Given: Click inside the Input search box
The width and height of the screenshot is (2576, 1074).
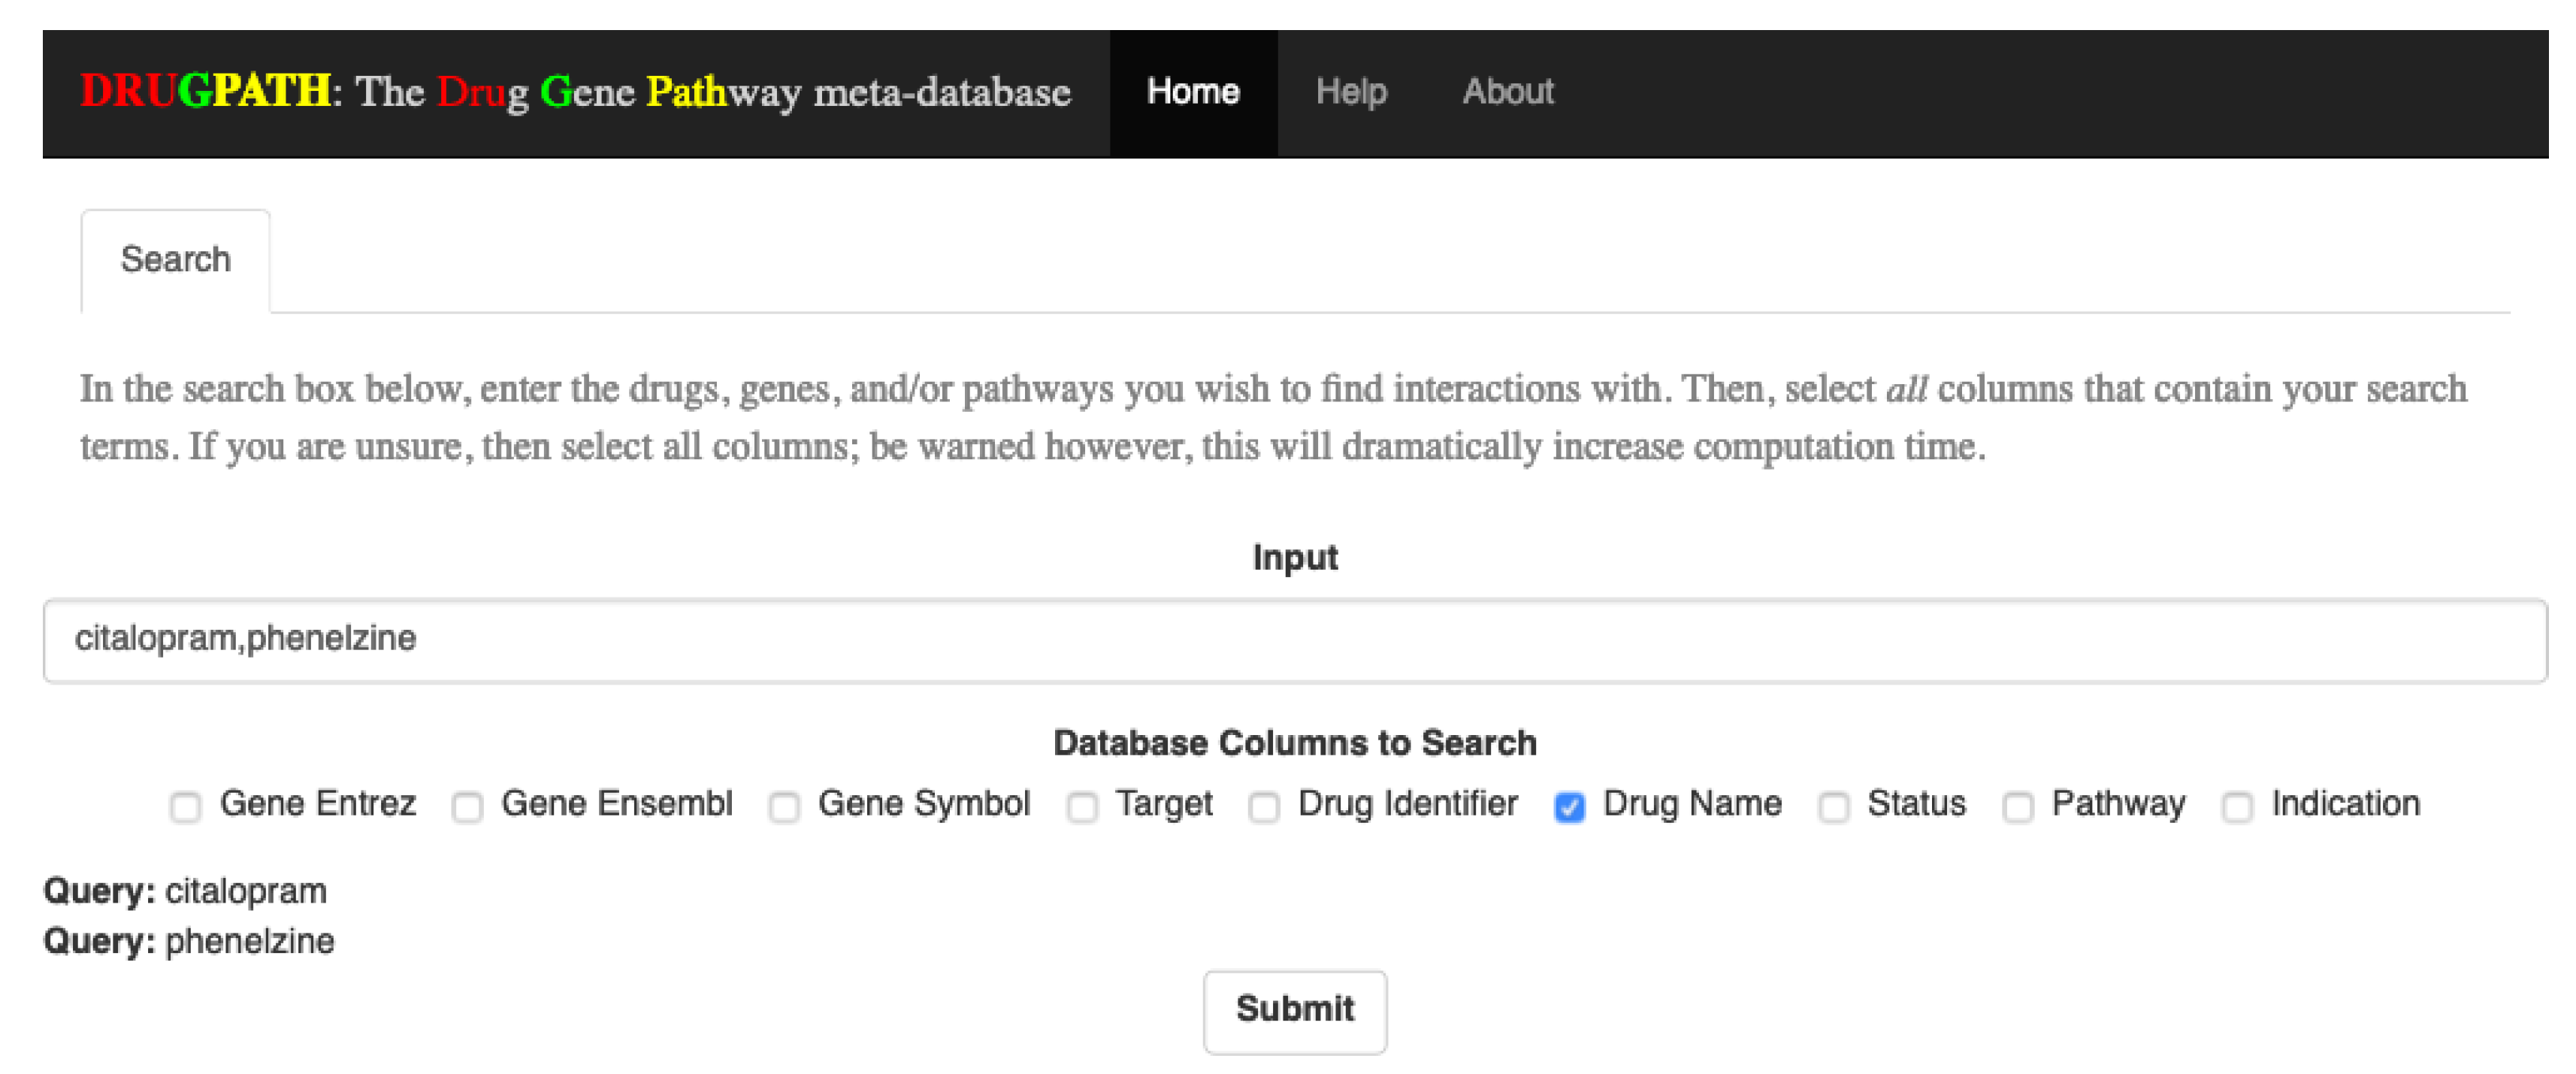Looking at the screenshot, I should pyautogui.click(x=1294, y=640).
